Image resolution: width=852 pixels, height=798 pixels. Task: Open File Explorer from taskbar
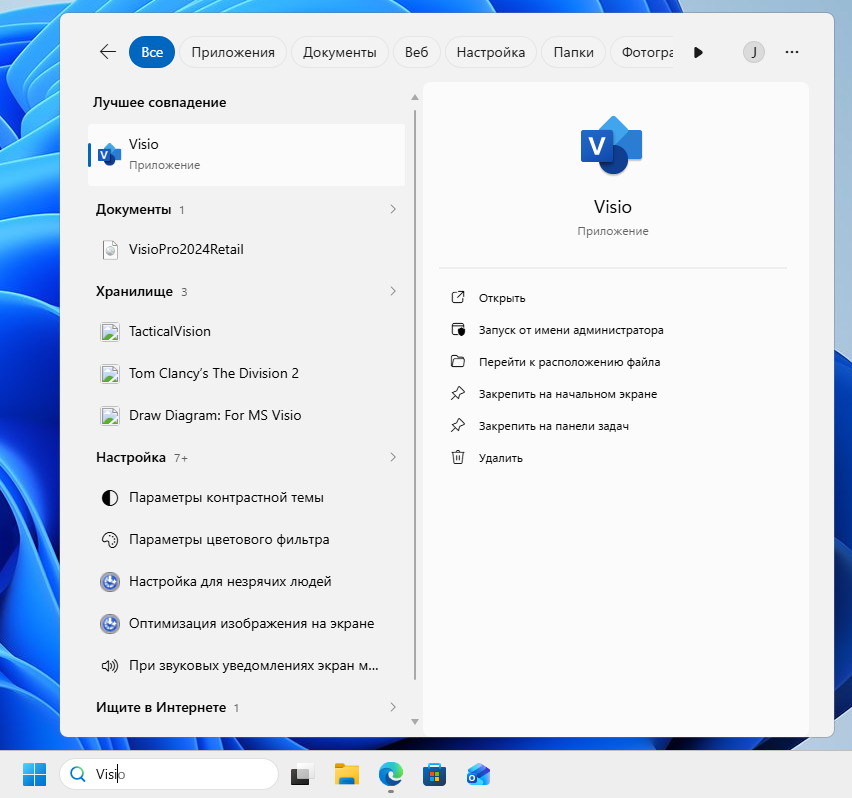[347, 774]
